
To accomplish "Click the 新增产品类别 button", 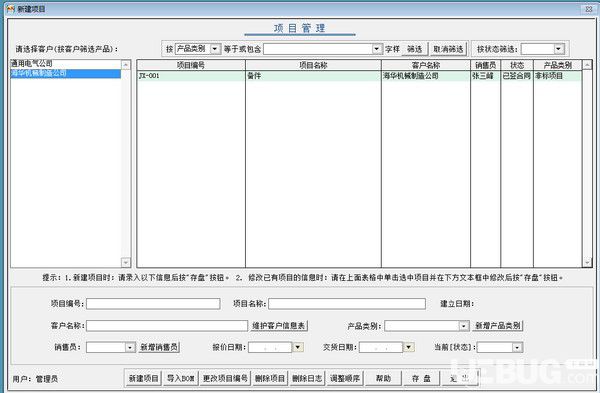I will pyautogui.click(x=498, y=326).
